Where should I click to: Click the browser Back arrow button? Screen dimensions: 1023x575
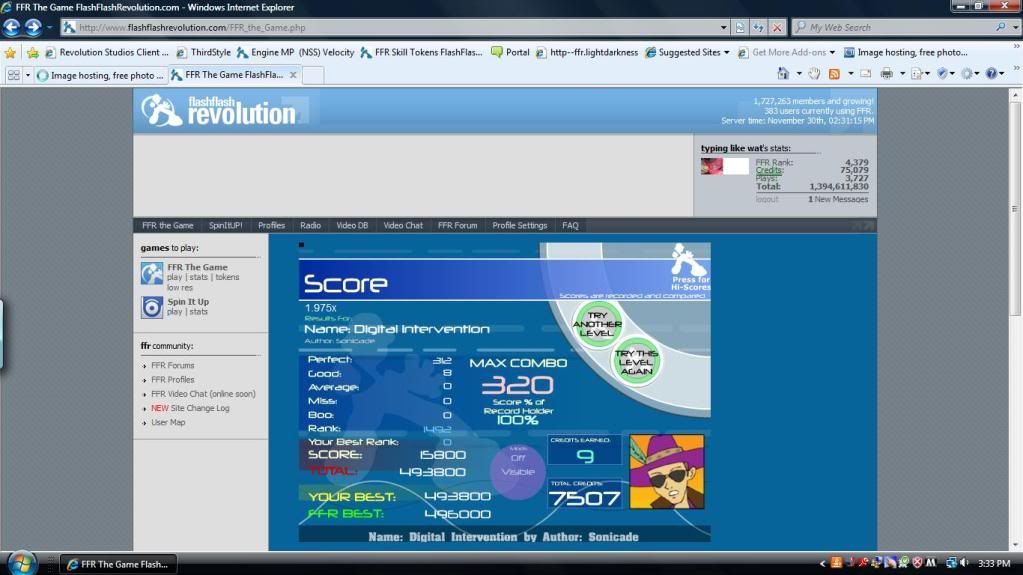point(12,27)
